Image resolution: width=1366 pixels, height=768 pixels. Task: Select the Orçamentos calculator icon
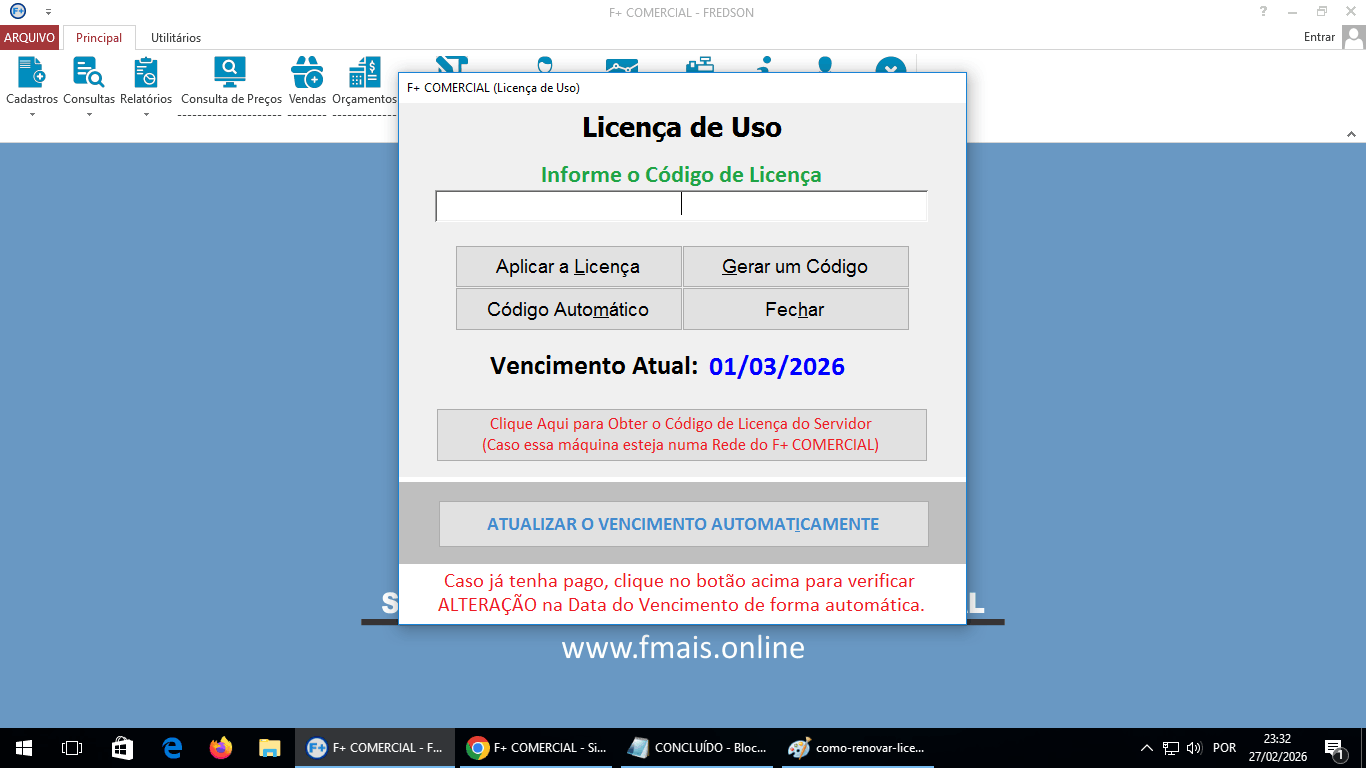(363, 70)
